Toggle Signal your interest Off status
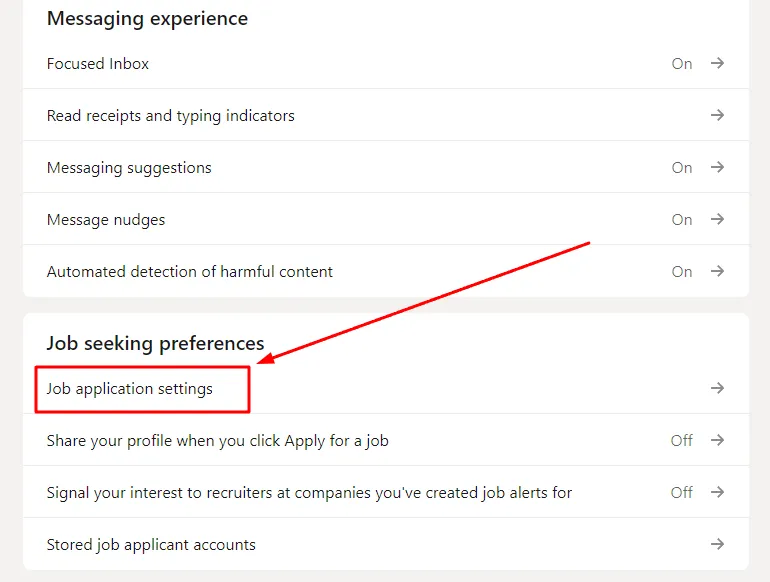The width and height of the screenshot is (770, 582). [682, 492]
